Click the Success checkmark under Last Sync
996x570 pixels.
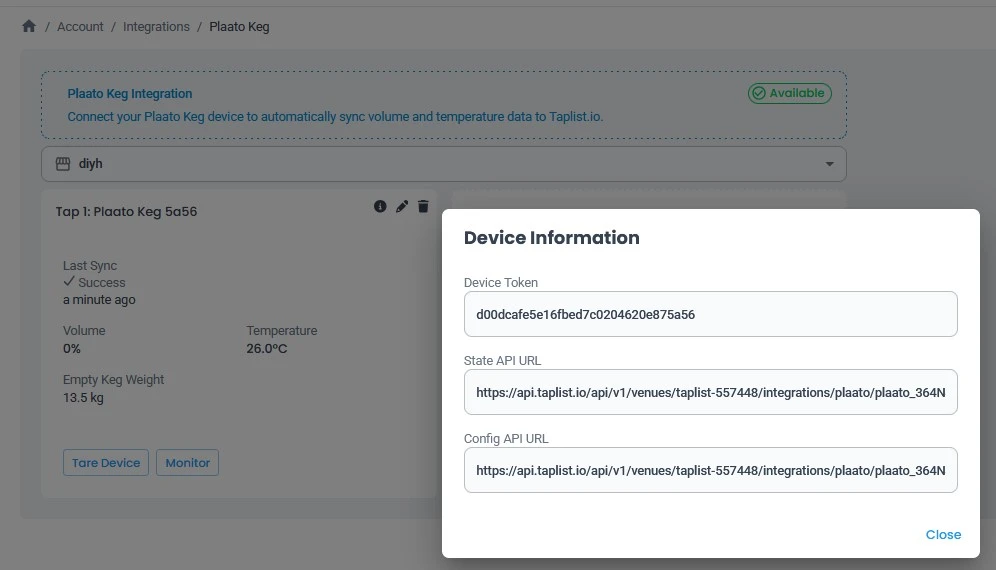click(69, 282)
